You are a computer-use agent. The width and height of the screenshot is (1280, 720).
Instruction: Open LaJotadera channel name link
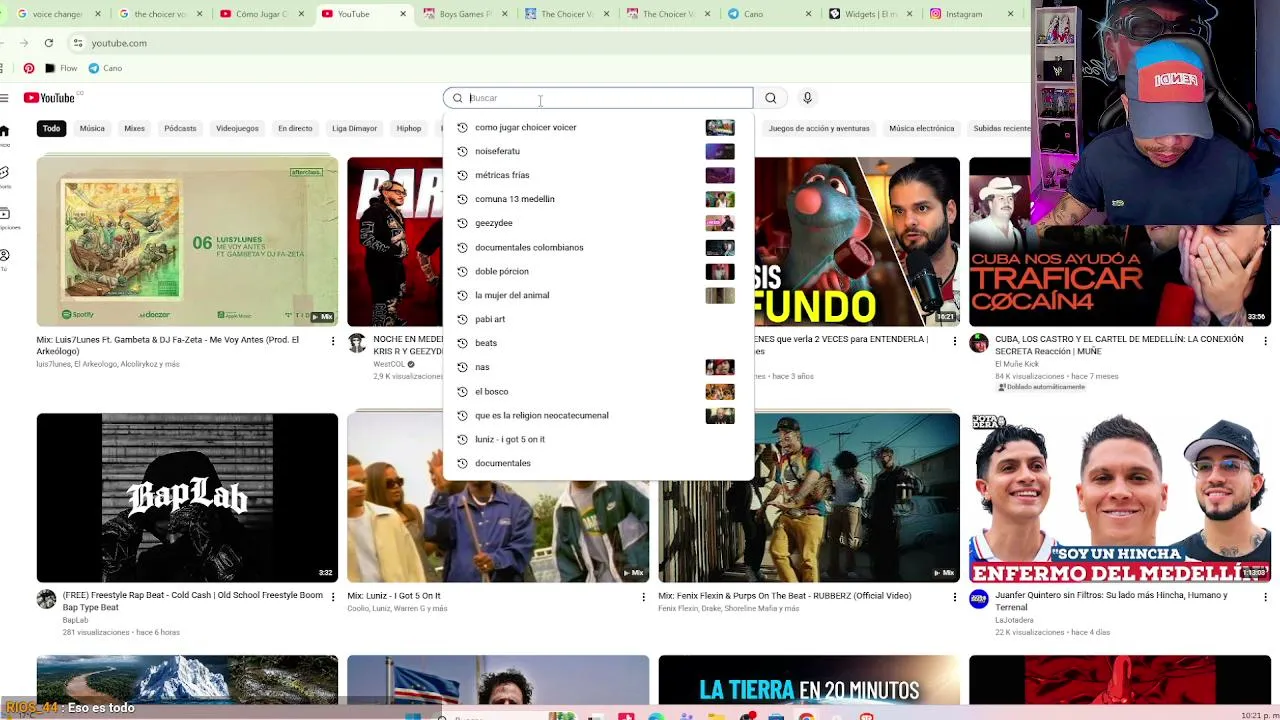(1015, 620)
